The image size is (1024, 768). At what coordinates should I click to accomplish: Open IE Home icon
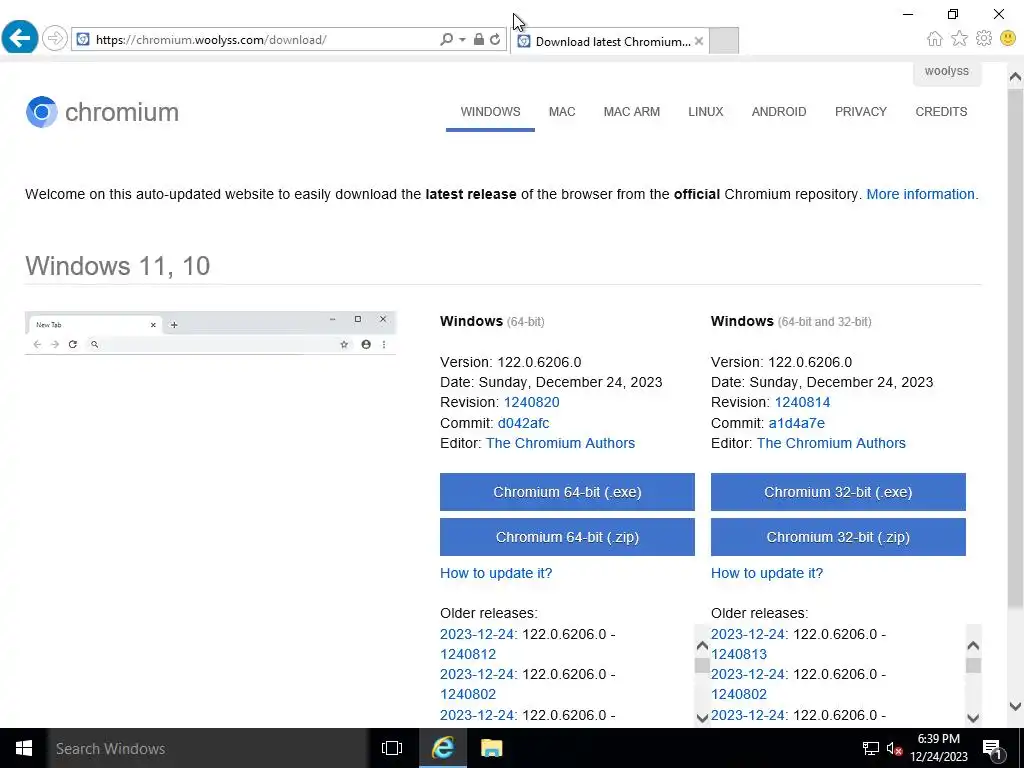click(x=935, y=39)
